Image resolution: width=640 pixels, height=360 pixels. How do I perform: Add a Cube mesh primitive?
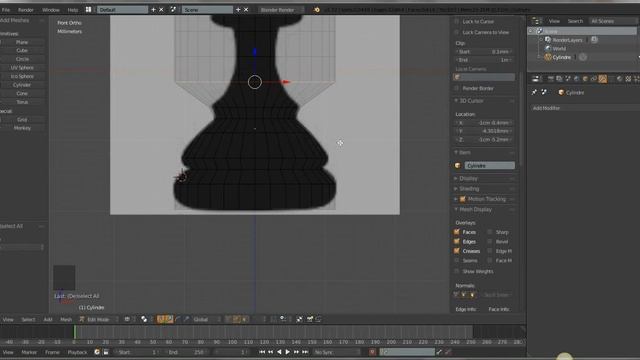(22, 51)
